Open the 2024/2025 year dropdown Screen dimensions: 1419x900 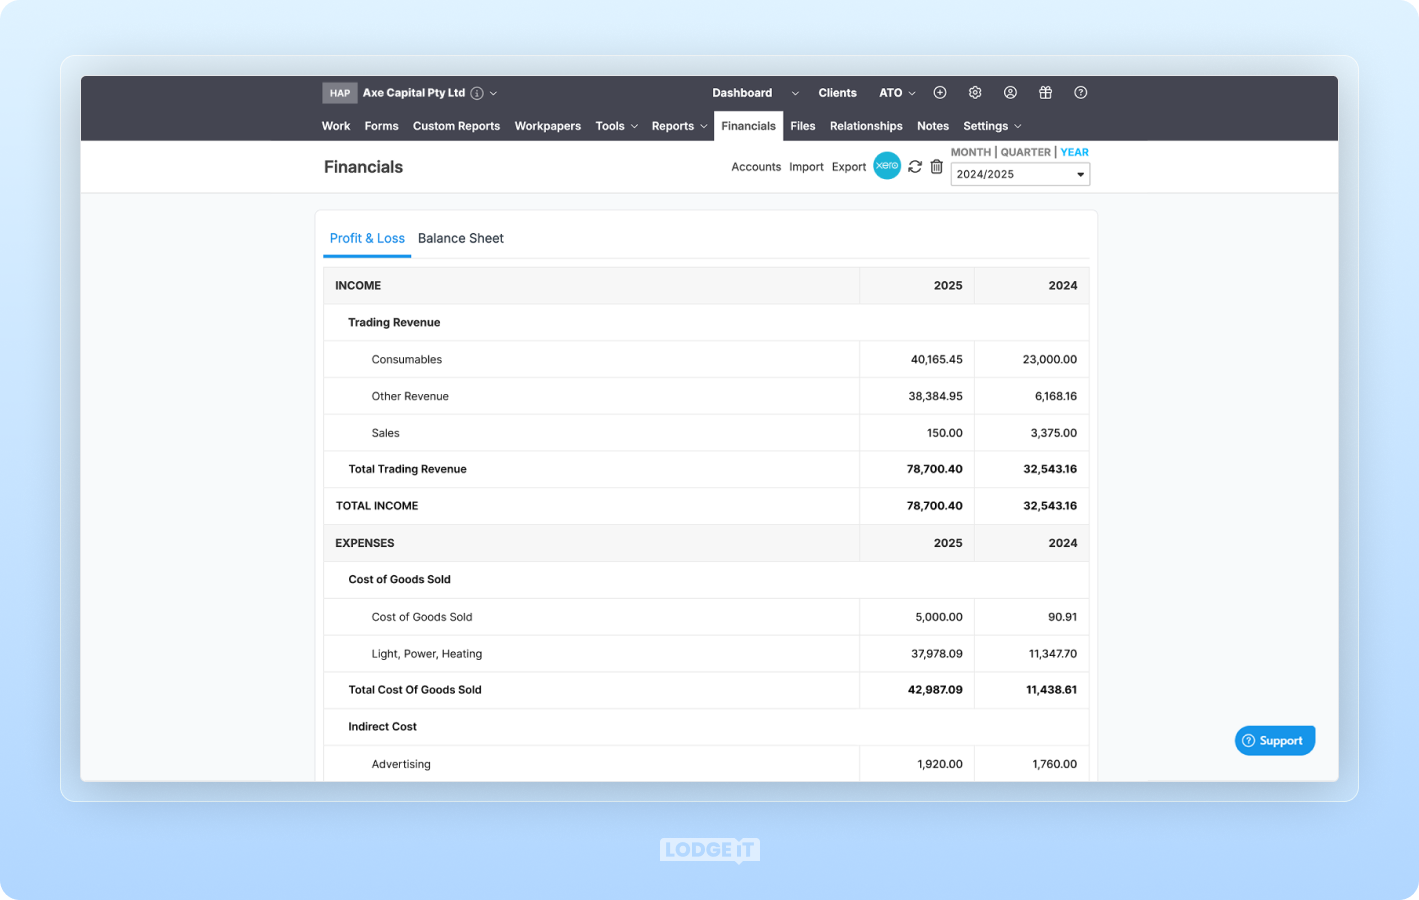(1020, 174)
